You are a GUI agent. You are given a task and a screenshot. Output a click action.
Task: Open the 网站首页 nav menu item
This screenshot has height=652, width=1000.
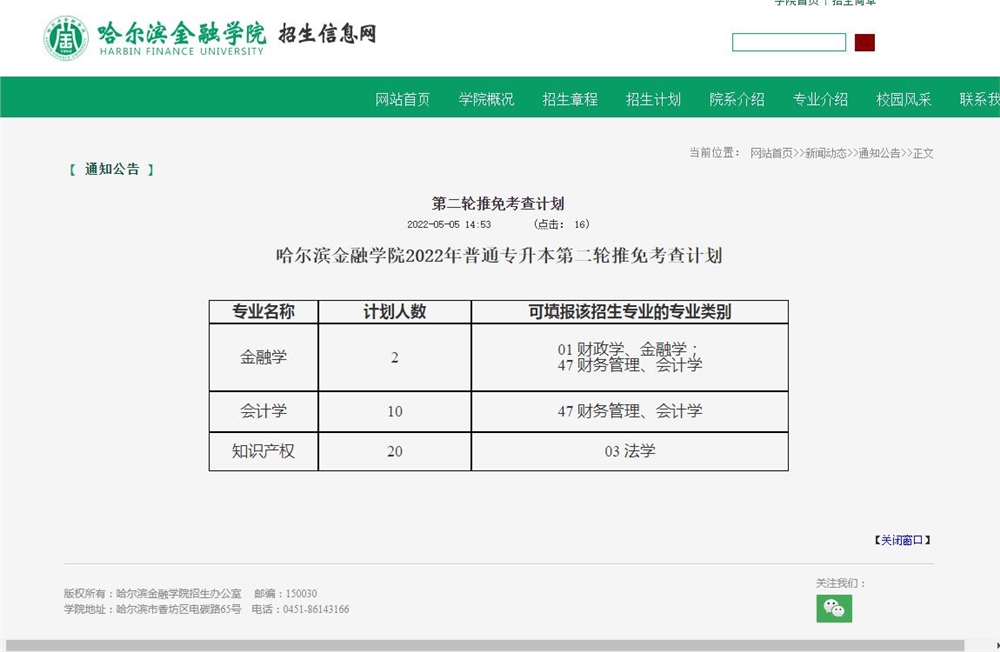tap(402, 99)
